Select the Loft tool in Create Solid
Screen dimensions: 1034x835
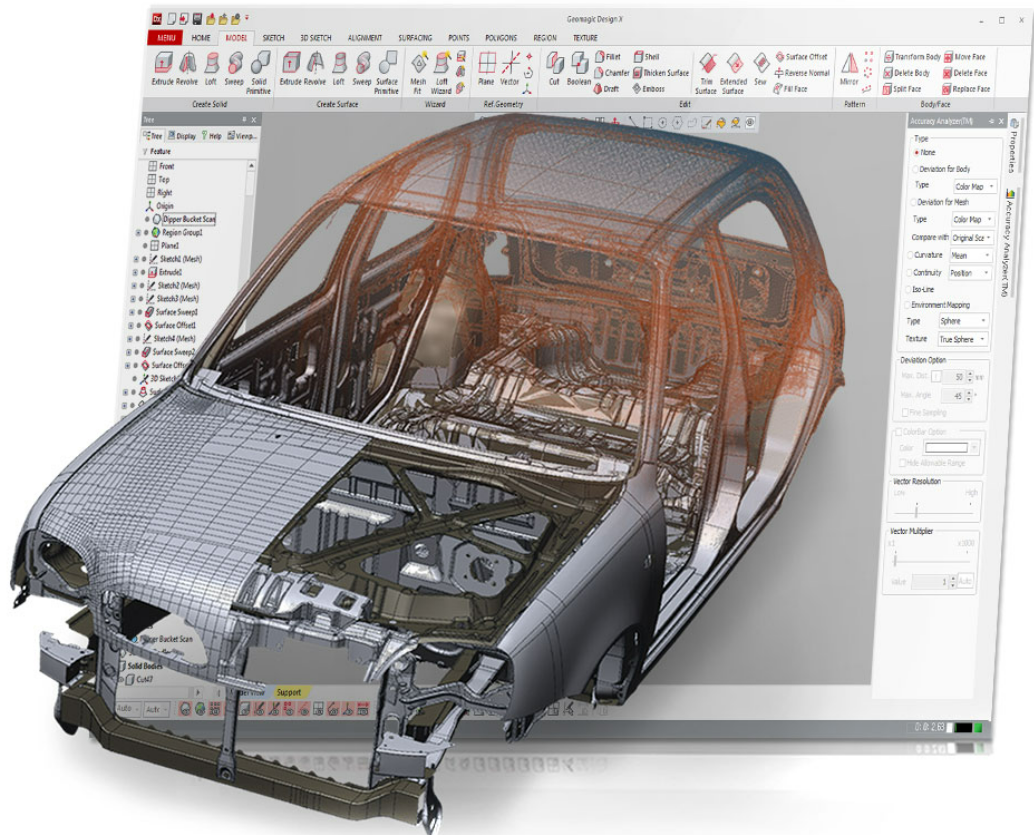click(x=211, y=69)
